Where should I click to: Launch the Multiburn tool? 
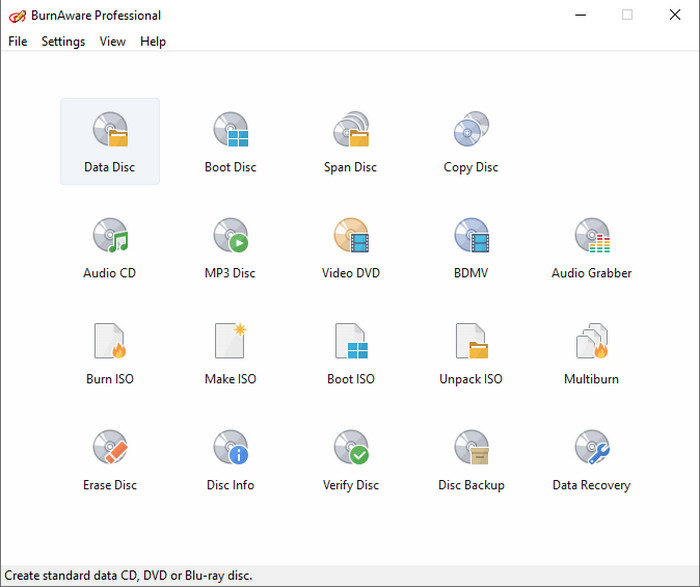[591, 344]
